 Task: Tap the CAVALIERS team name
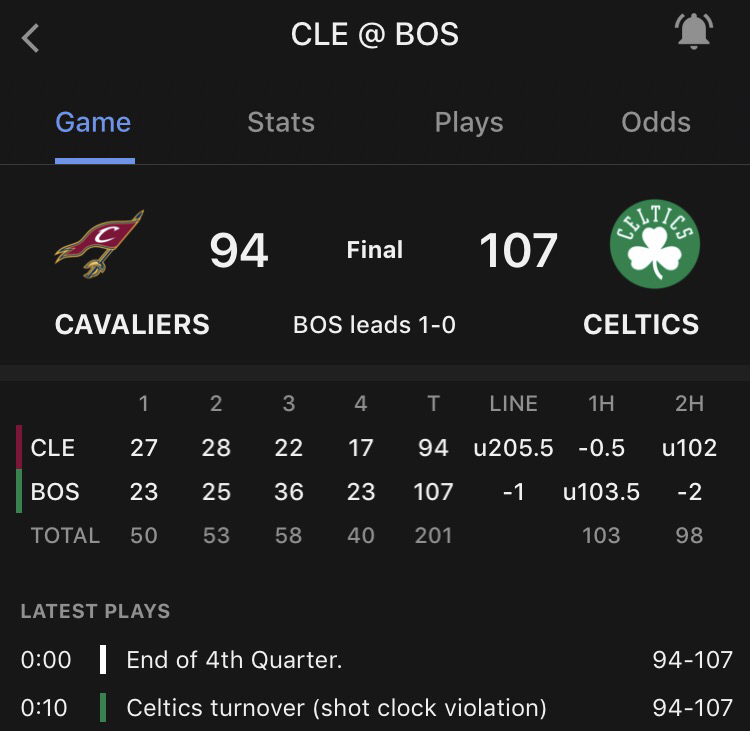click(132, 324)
